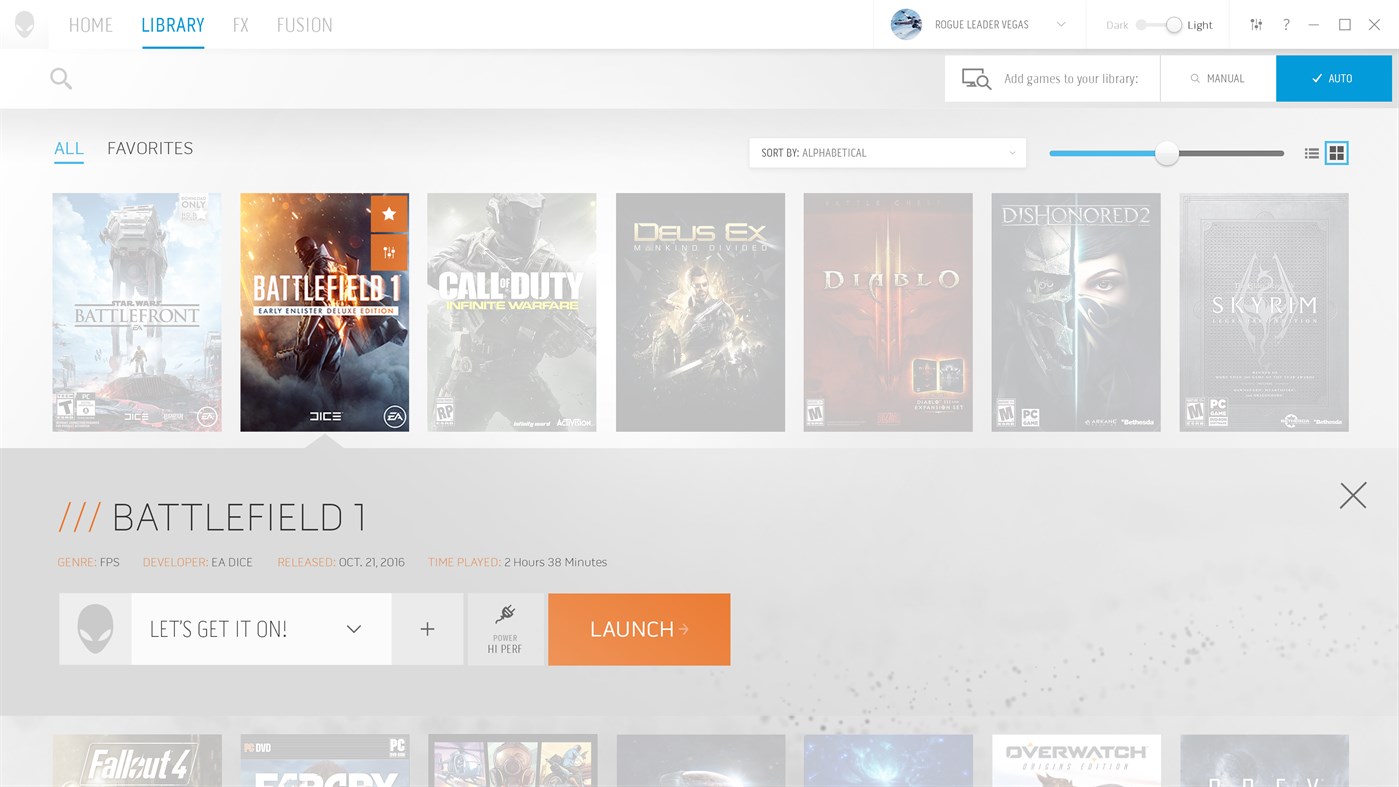Screen dimensions: 1399x787
Task: Open the Rogue Leader Vegas user dropdown
Action: (x=1061, y=25)
